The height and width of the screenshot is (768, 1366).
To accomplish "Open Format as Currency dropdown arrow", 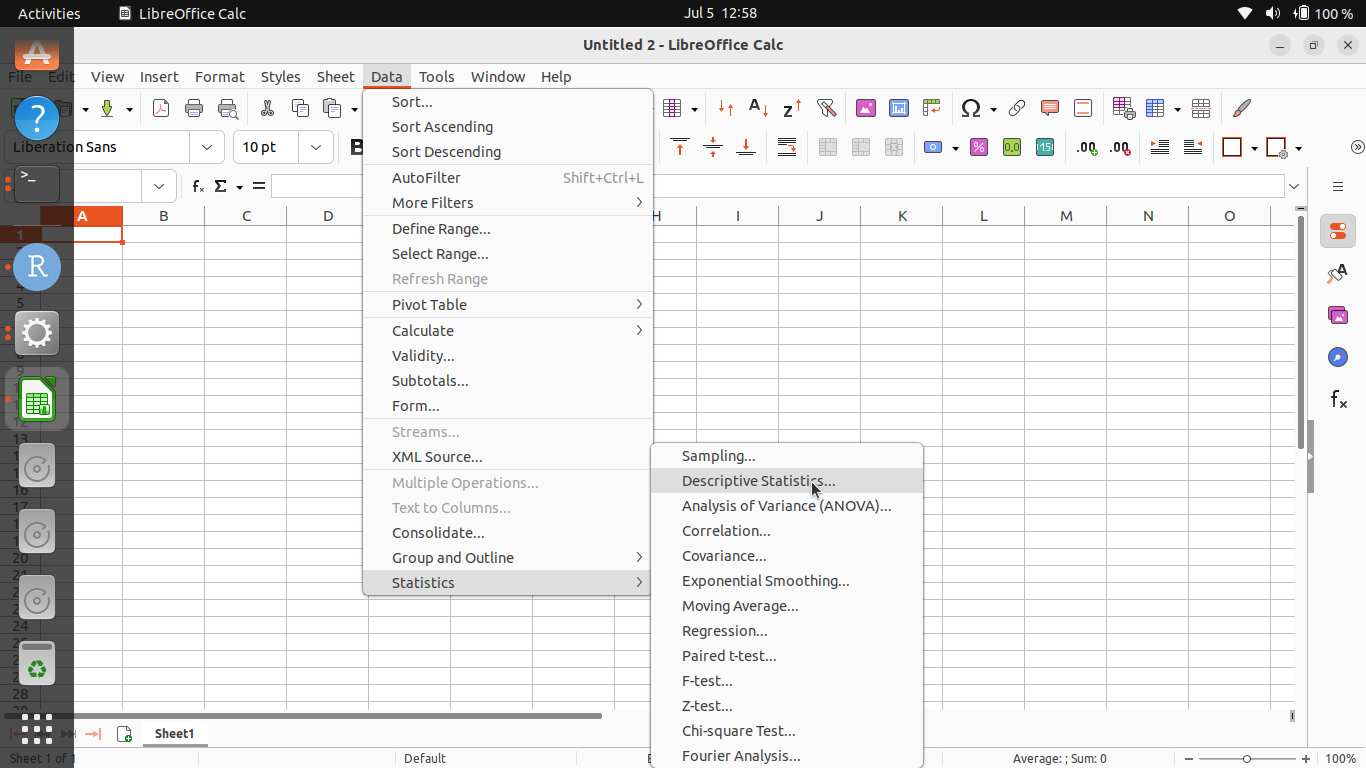I will 955,148.
